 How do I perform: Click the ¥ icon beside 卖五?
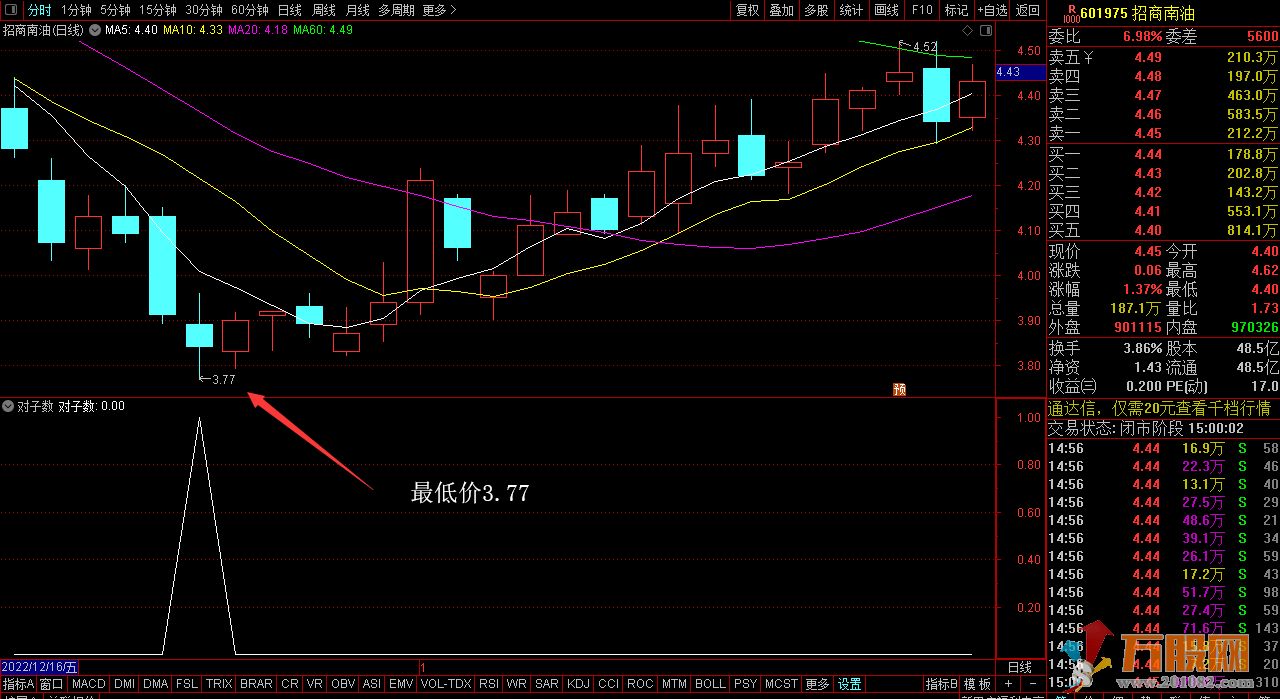[1089, 58]
